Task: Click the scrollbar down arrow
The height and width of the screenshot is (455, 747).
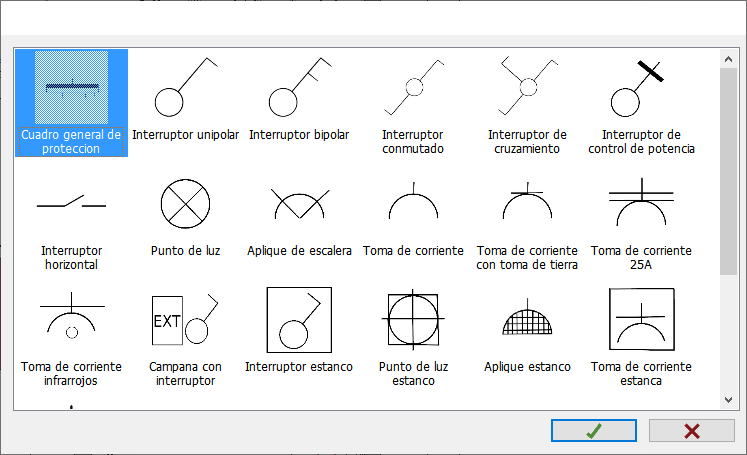Action: tap(728, 400)
